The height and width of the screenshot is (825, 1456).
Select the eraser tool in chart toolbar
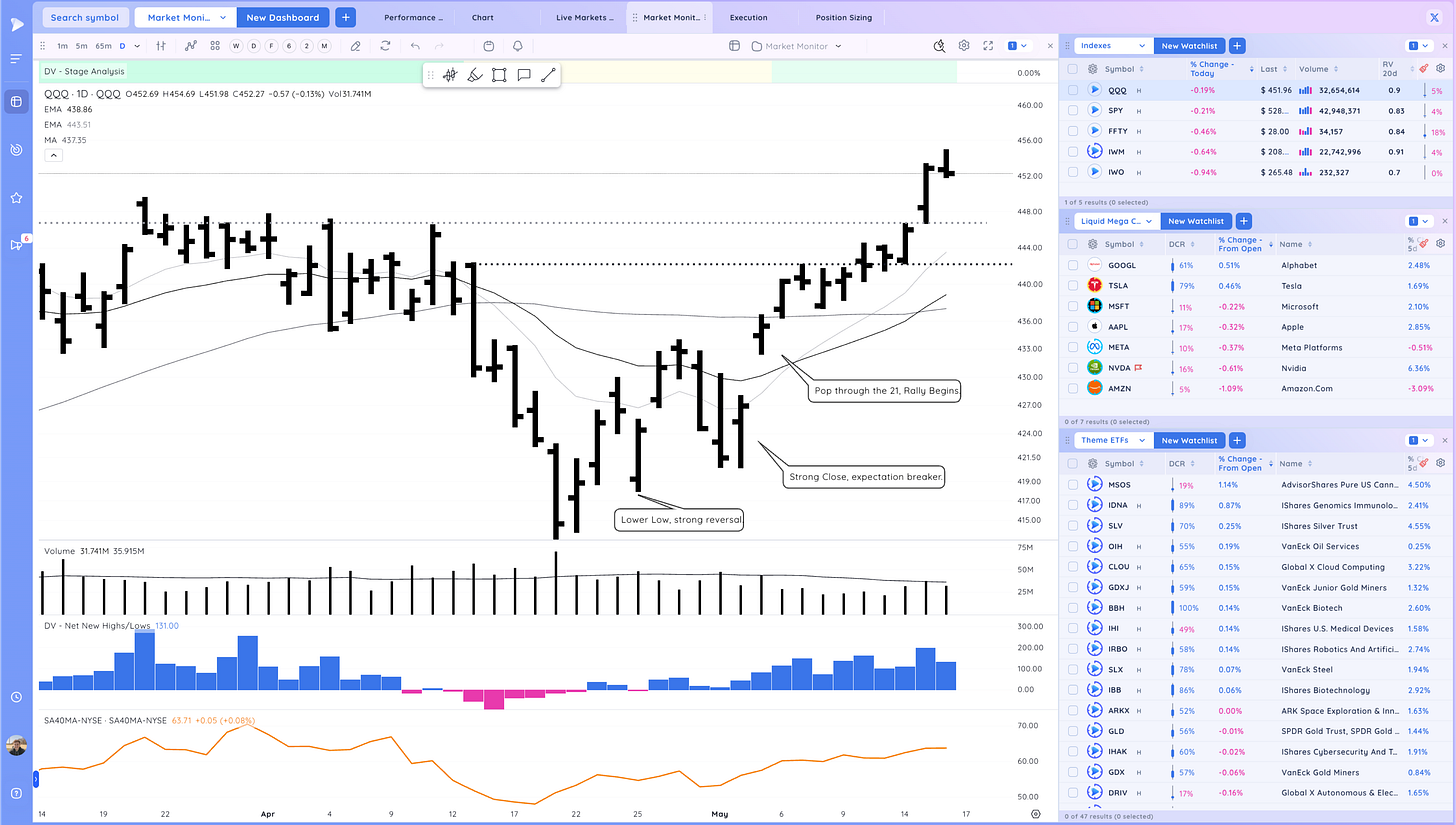coord(355,46)
